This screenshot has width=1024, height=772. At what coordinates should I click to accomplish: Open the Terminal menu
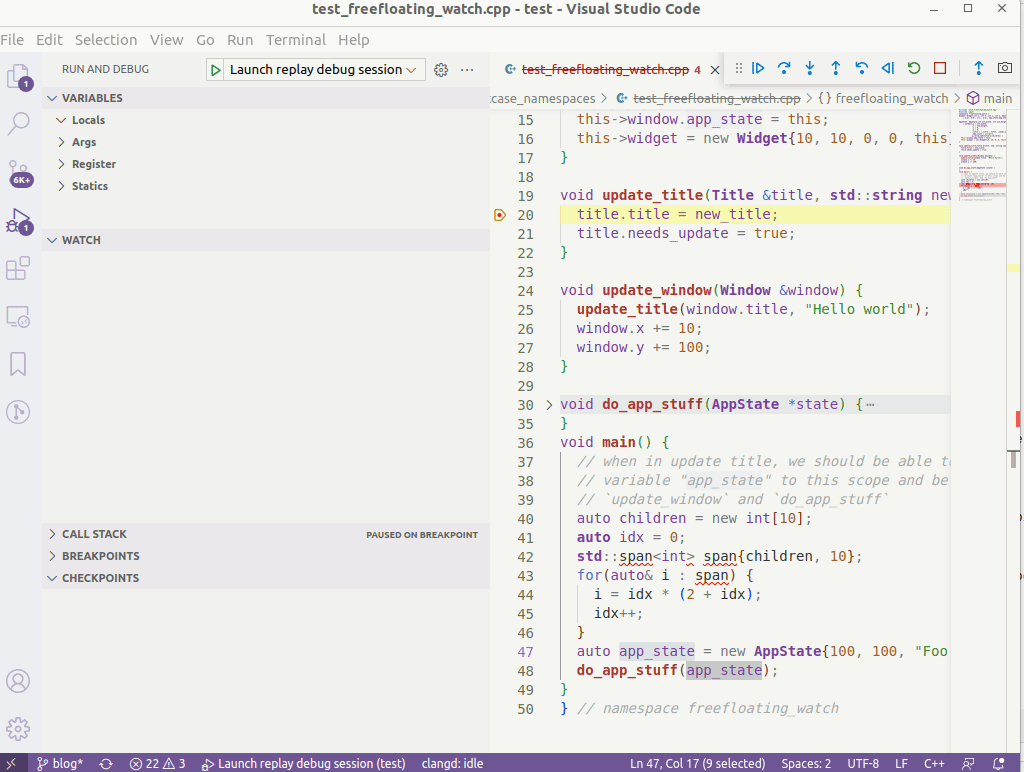(x=295, y=40)
